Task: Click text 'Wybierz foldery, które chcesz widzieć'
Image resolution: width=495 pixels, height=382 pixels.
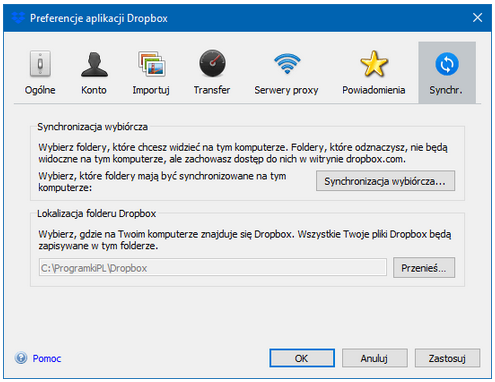Action: click(119, 147)
